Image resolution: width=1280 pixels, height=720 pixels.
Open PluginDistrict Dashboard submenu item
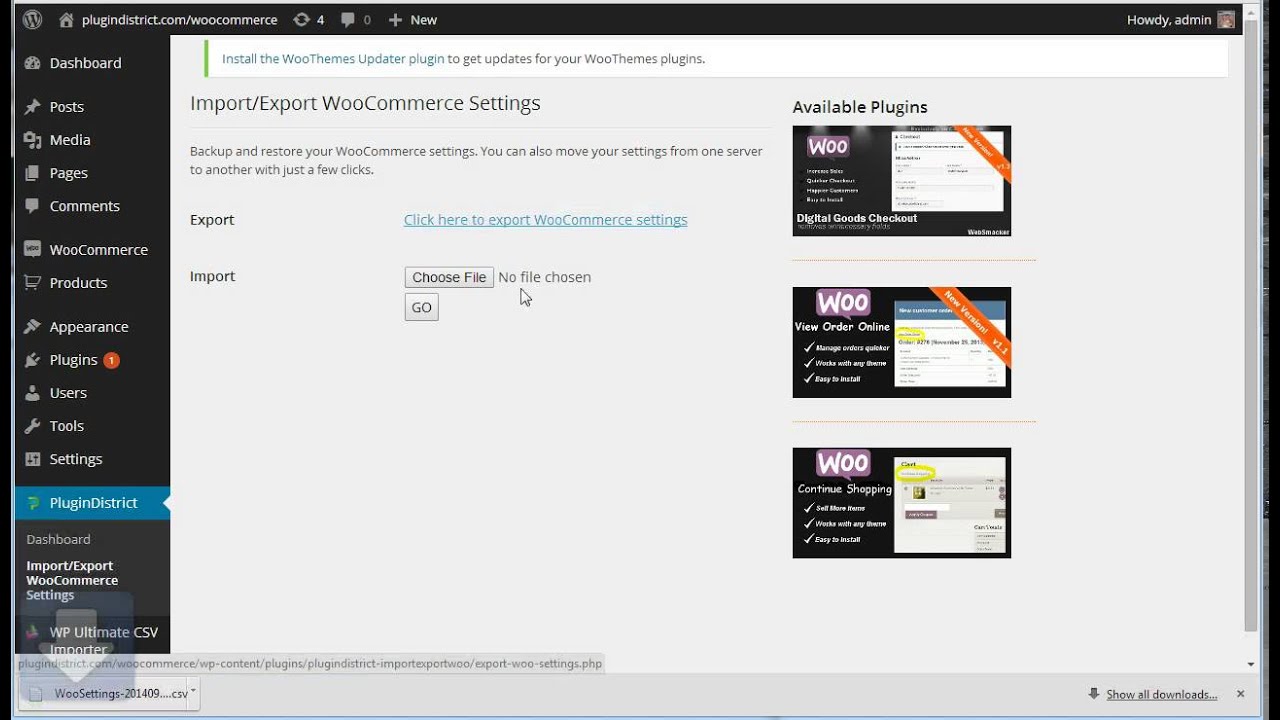(58, 539)
